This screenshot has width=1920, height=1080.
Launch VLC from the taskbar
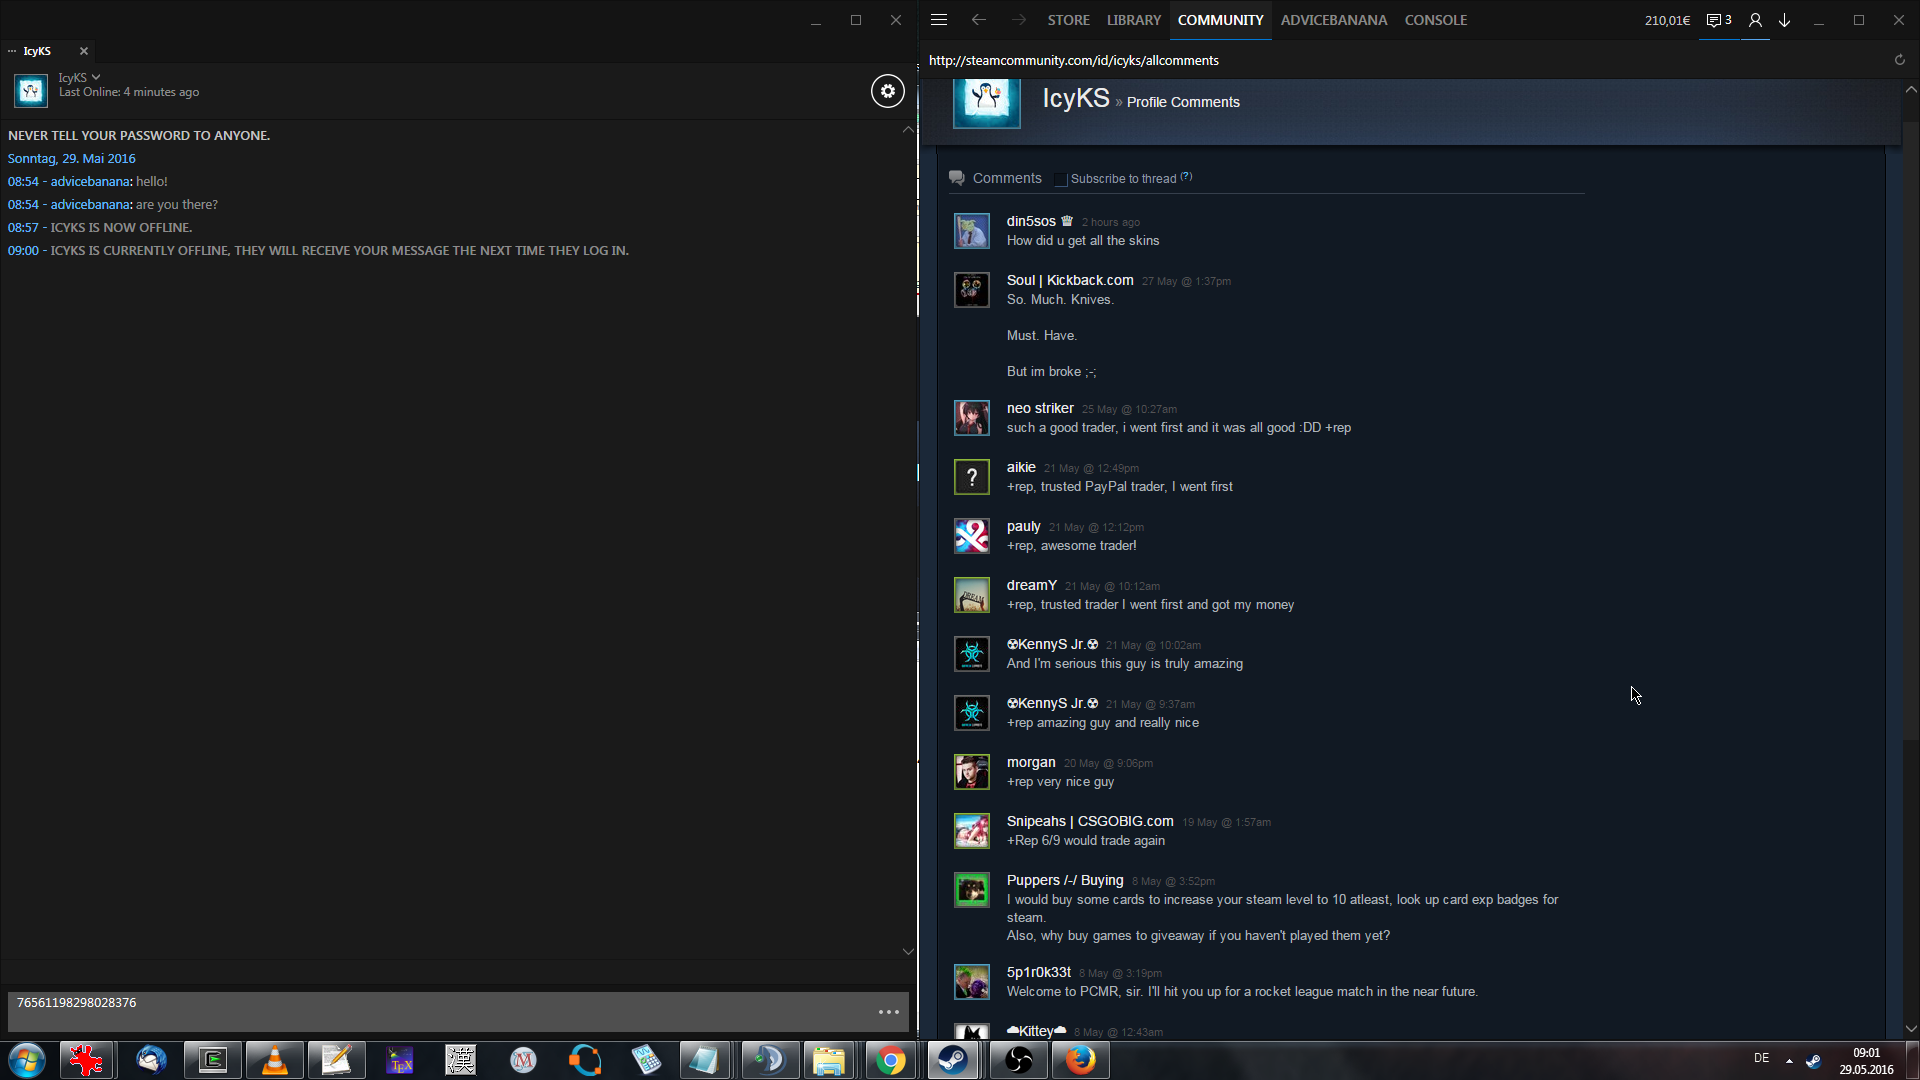[x=274, y=1060]
